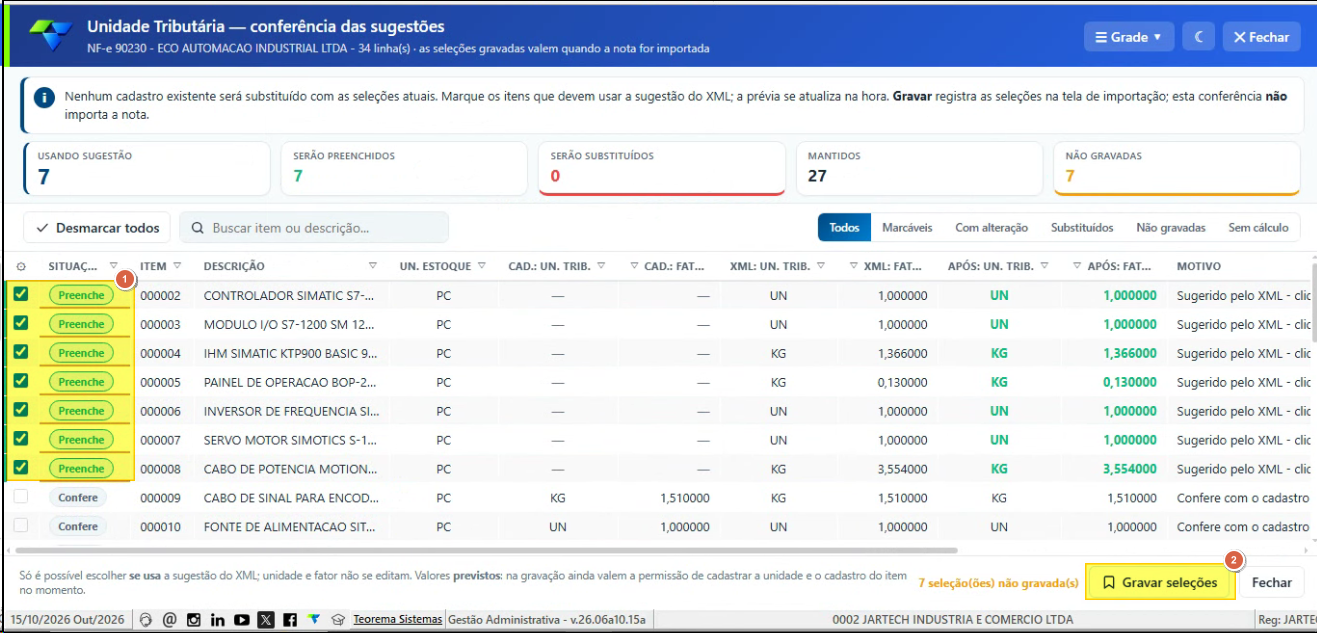The width and height of the screenshot is (1317, 633).
Task: Open filter for APÓS: UN. TRIB. column
Action: [1044, 266]
